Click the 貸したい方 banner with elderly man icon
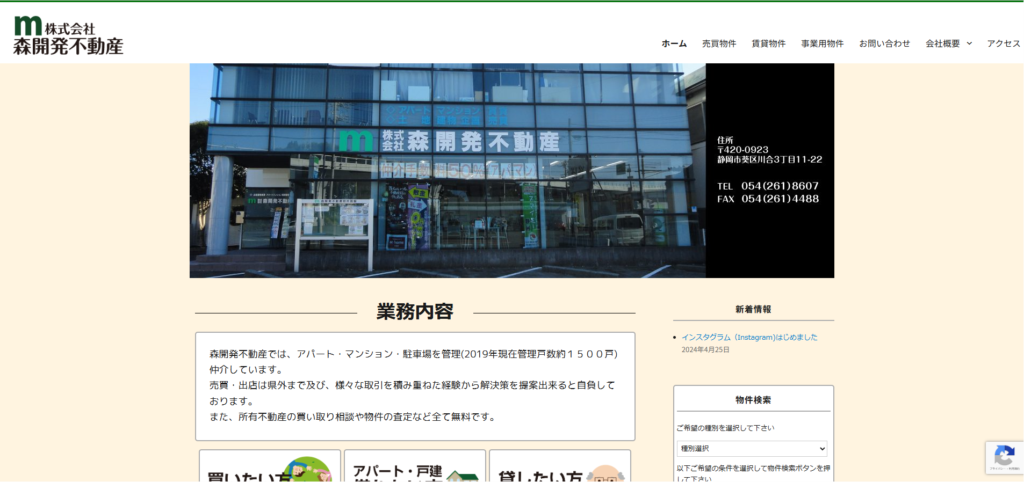The height and width of the screenshot is (482, 1024). point(560,468)
